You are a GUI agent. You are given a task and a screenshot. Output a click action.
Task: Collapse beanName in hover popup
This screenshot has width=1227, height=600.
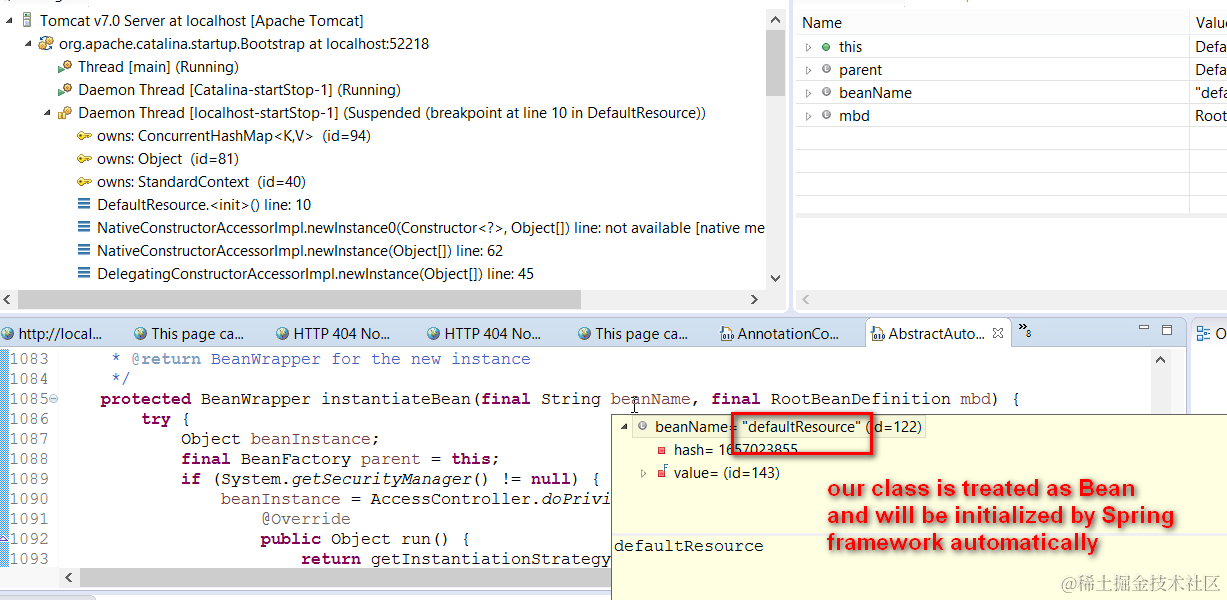(625, 426)
